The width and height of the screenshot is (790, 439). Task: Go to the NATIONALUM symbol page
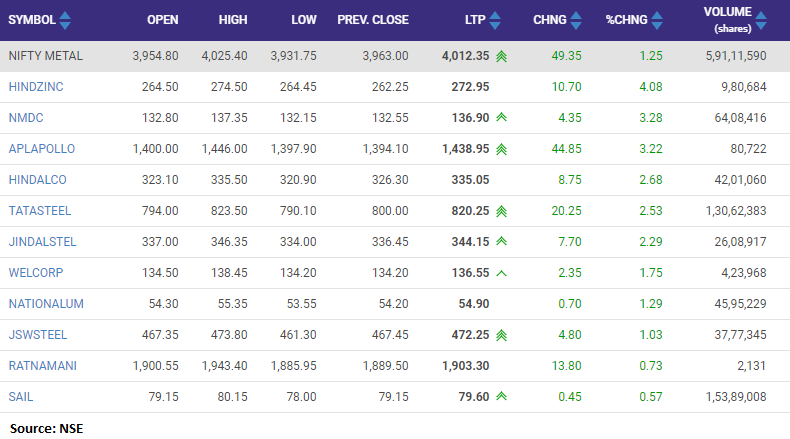click(x=45, y=304)
